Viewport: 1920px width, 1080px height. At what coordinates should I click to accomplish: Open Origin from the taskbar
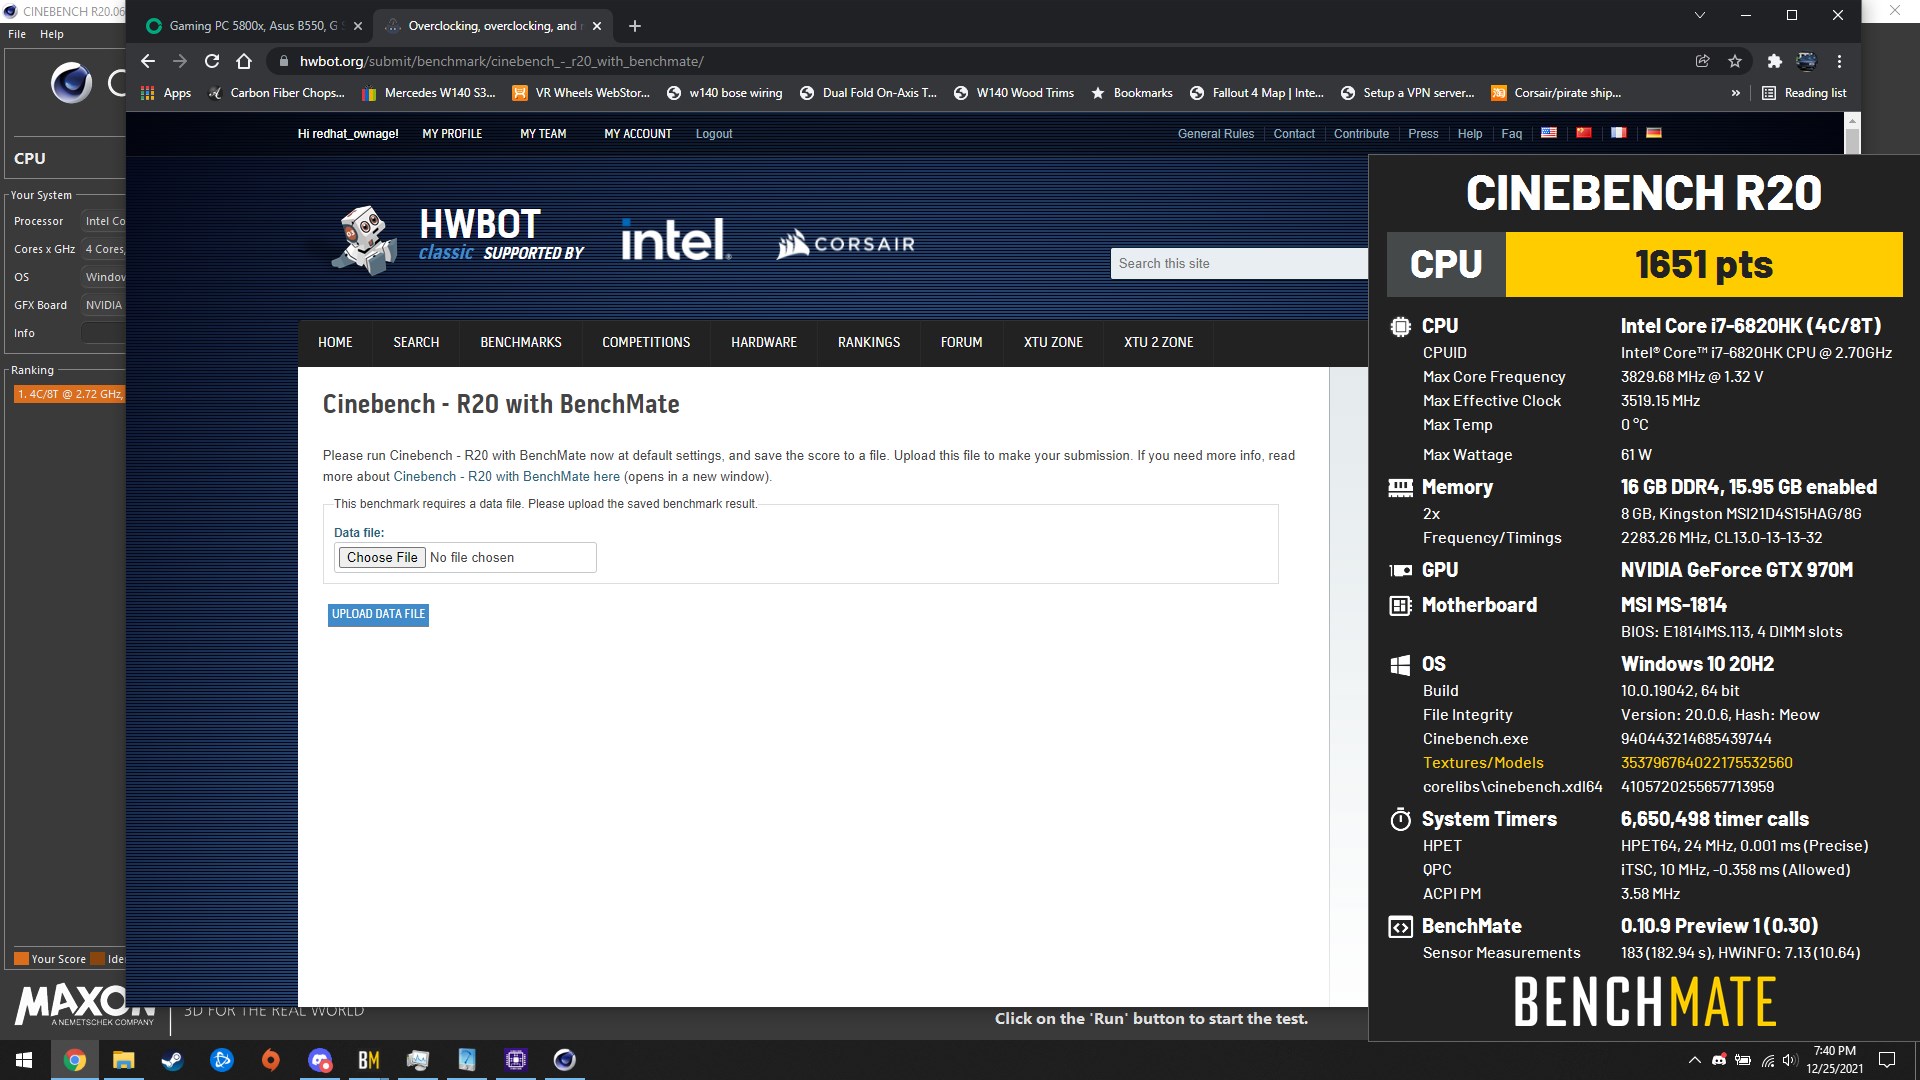point(270,1060)
